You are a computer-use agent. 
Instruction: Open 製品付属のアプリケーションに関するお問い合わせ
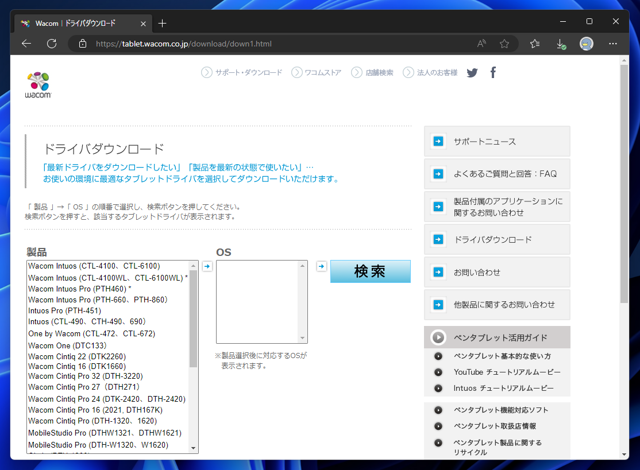pos(497,207)
